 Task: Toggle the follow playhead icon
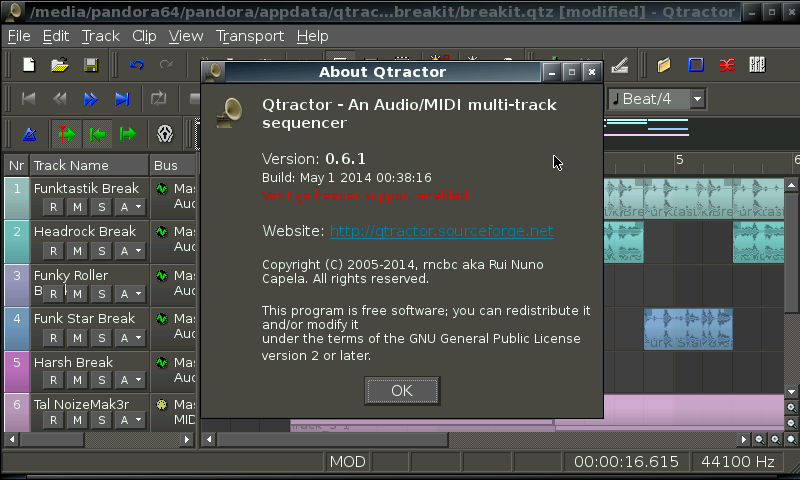point(66,134)
